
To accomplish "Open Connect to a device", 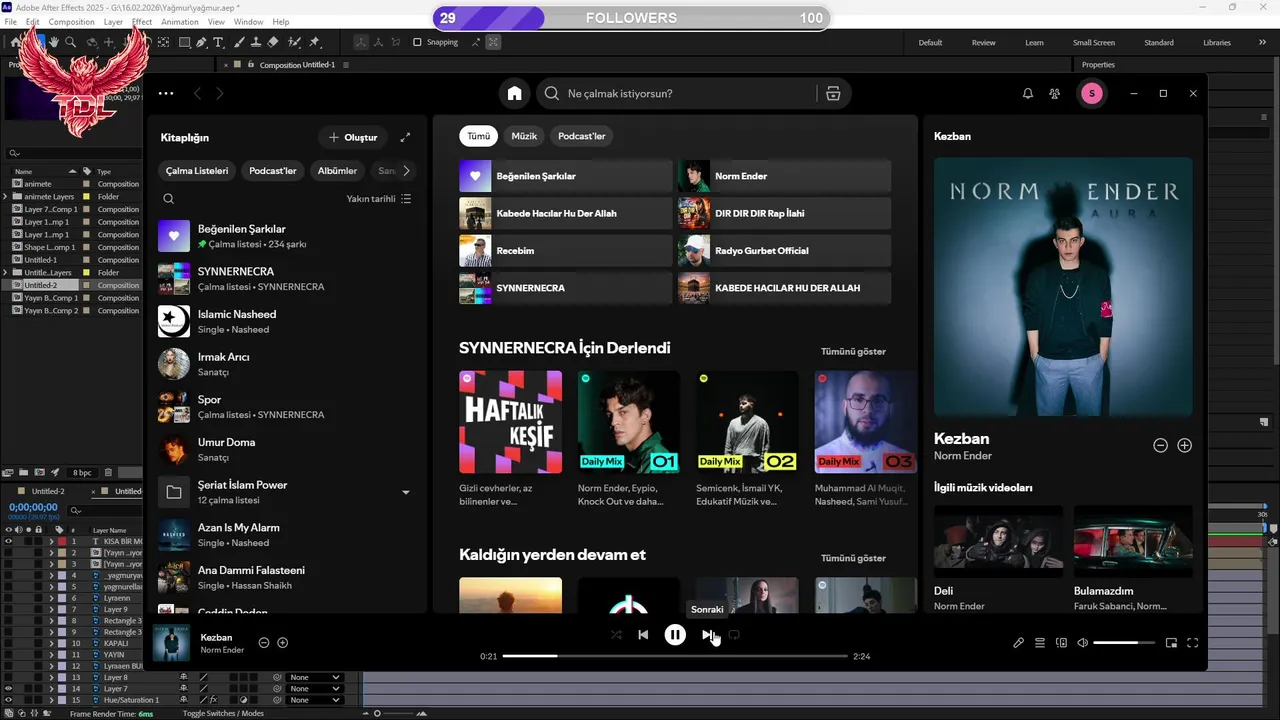I will coord(1061,643).
